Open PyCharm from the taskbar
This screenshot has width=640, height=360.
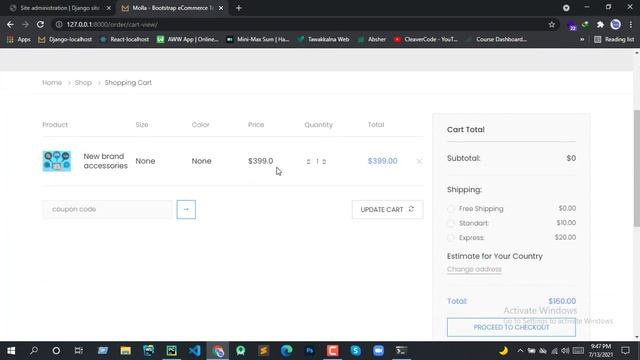coord(171,351)
